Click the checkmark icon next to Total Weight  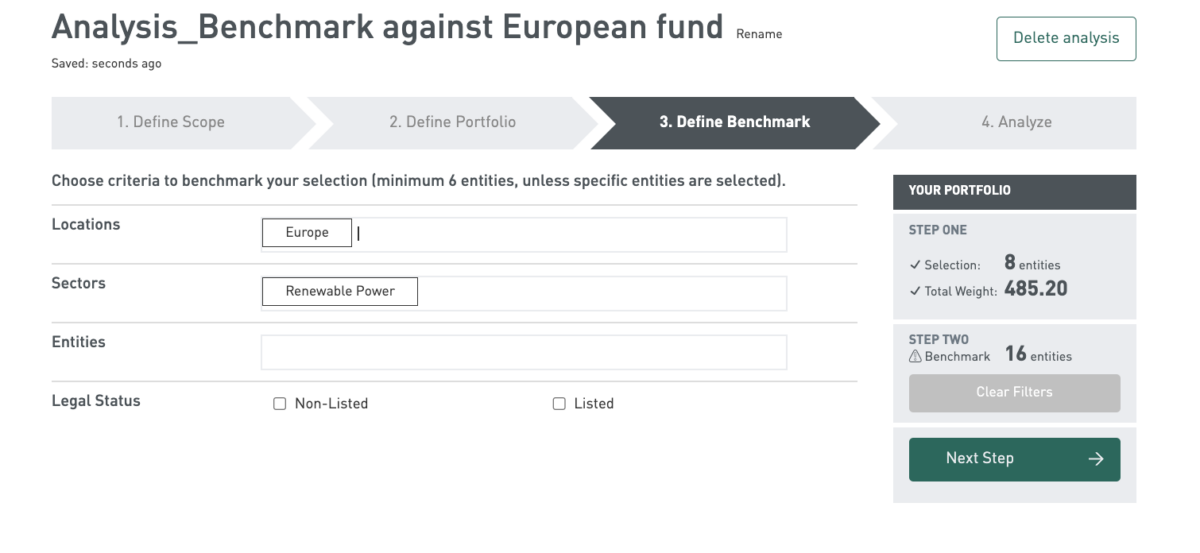click(x=914, y=291)
